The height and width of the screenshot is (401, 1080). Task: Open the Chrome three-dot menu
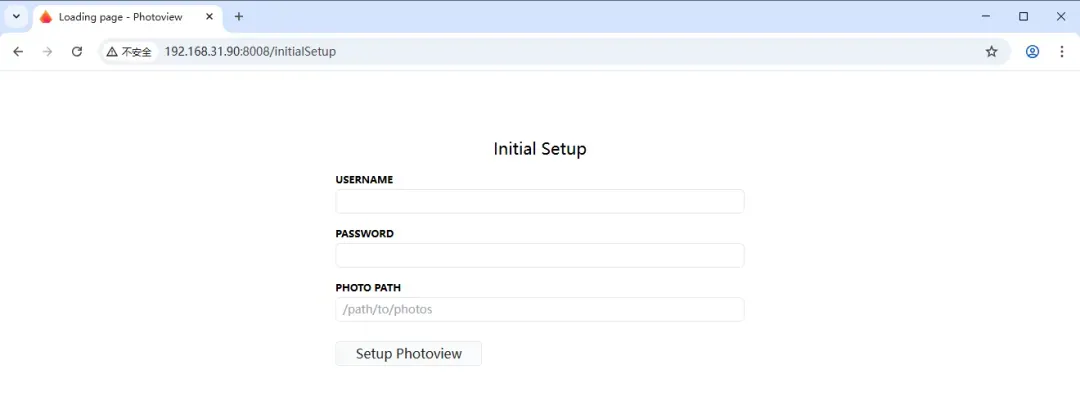(x=1061, y=52)
